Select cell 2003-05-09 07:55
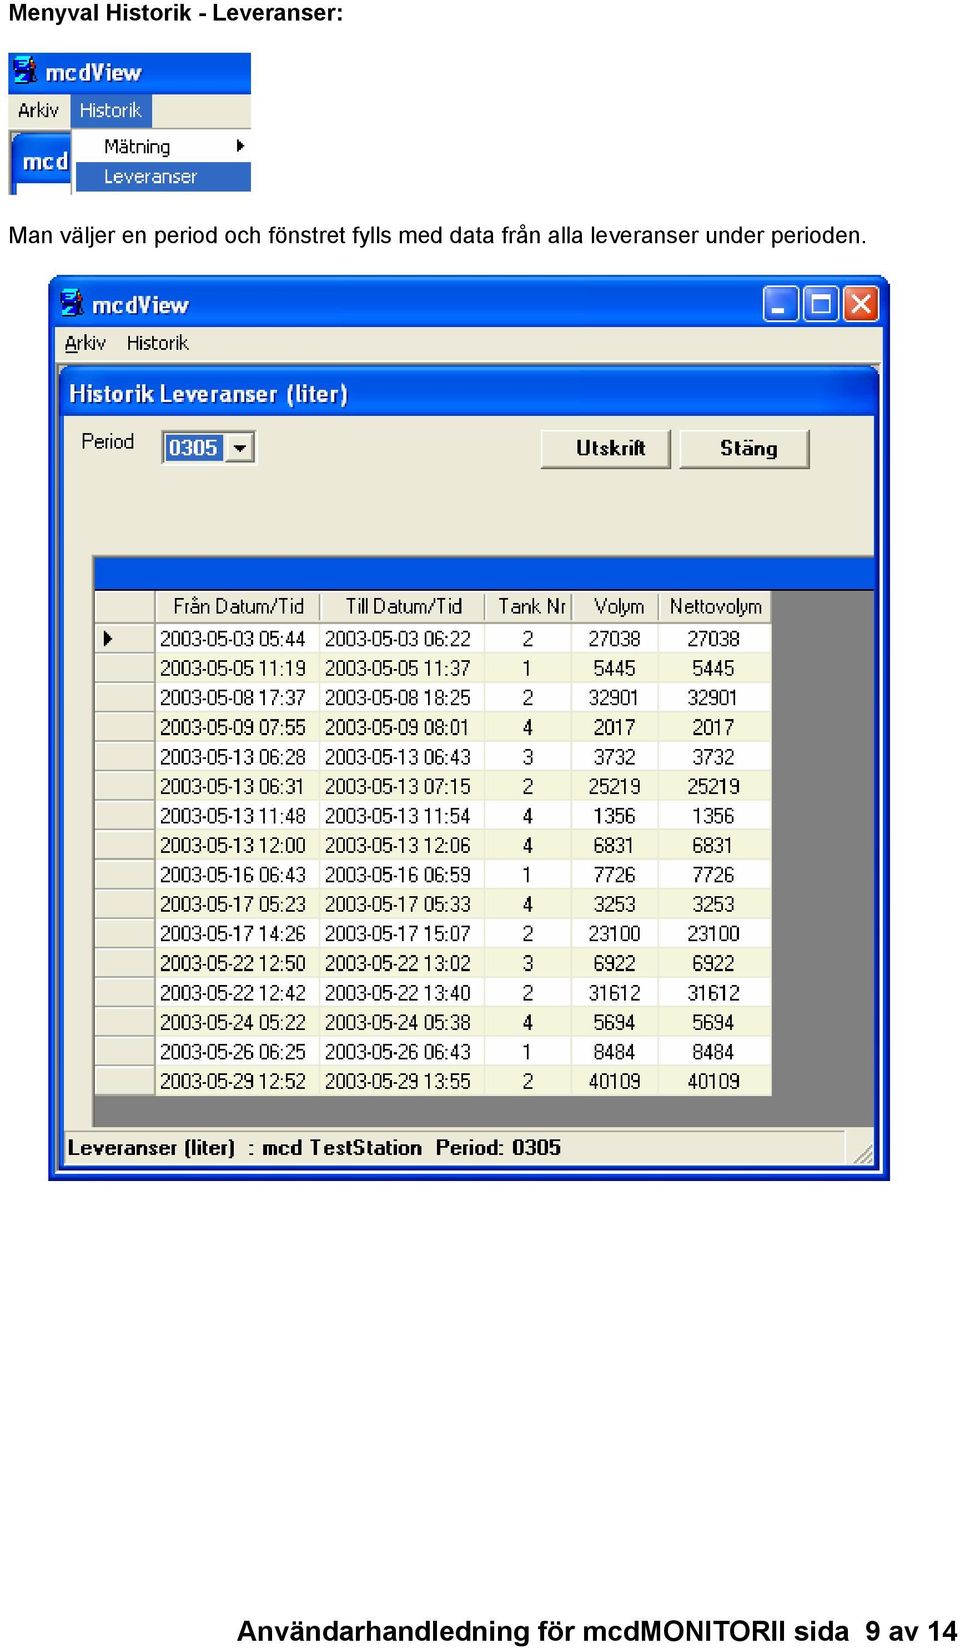 (x=238, y=727)
